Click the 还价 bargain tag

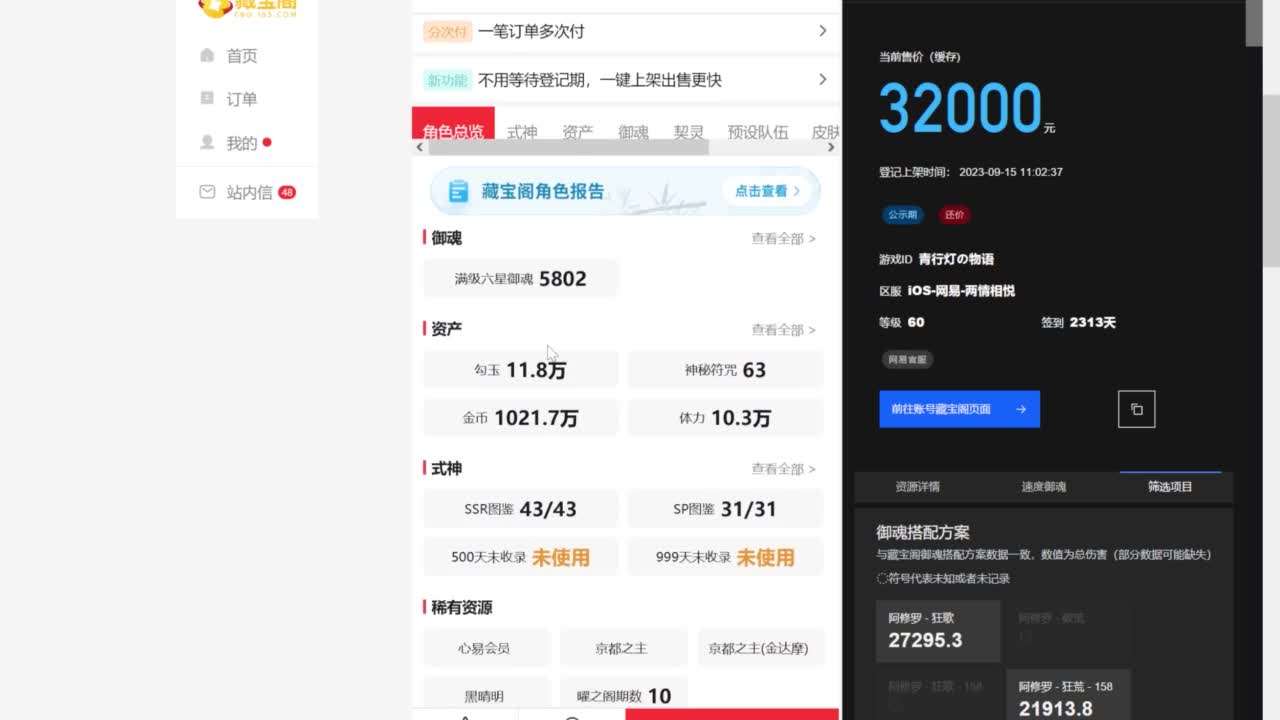click(955, 215)
